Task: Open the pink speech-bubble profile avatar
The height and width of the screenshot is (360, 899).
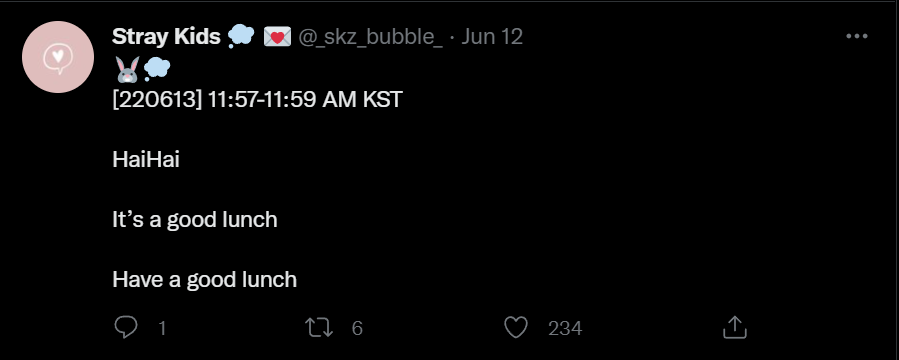Action: pos(58,57)
